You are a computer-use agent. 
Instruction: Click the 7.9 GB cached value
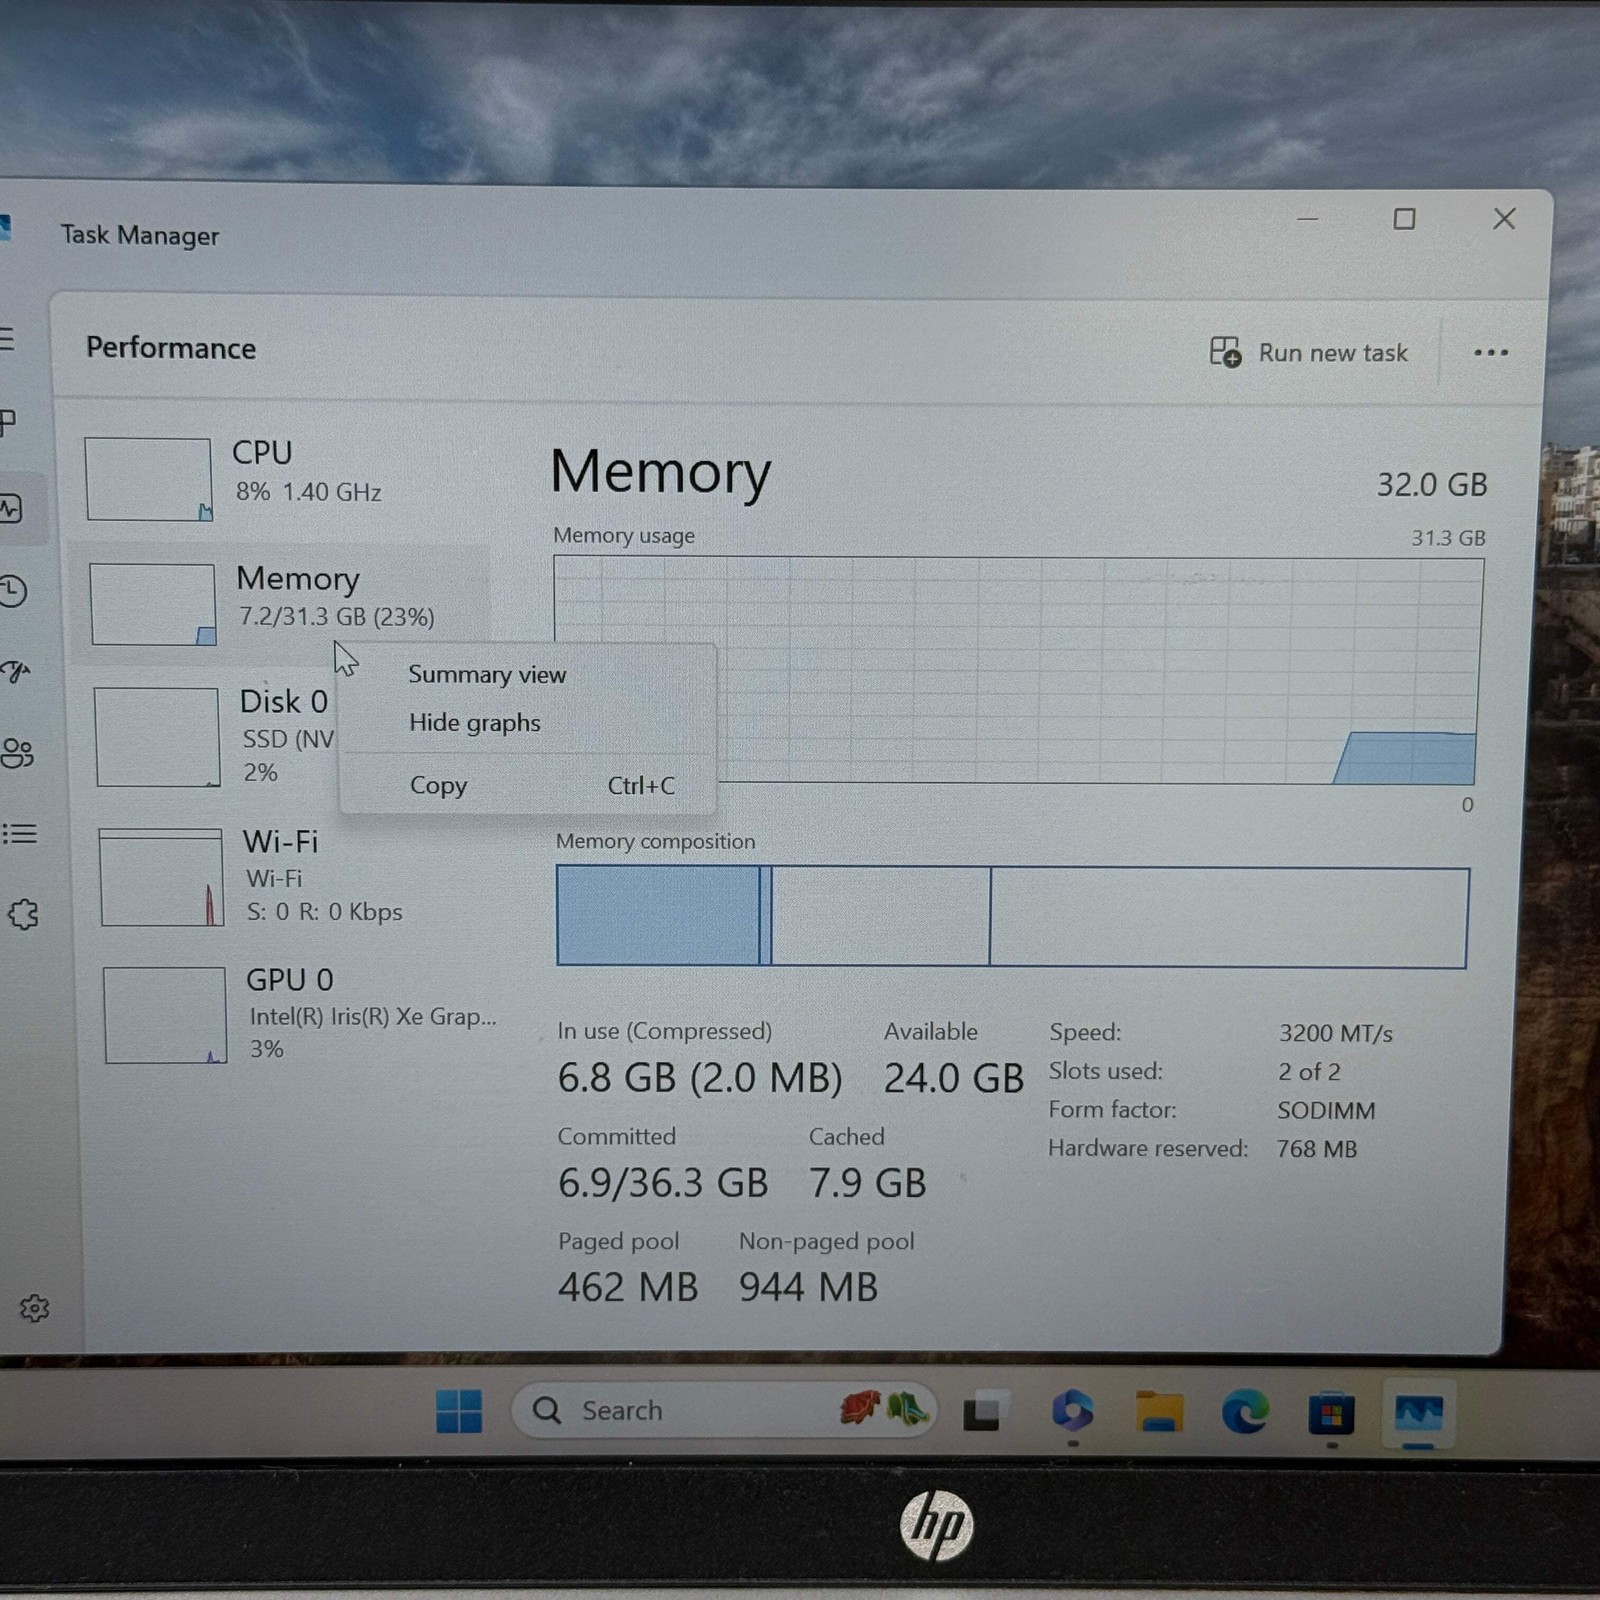point(868,1183)
